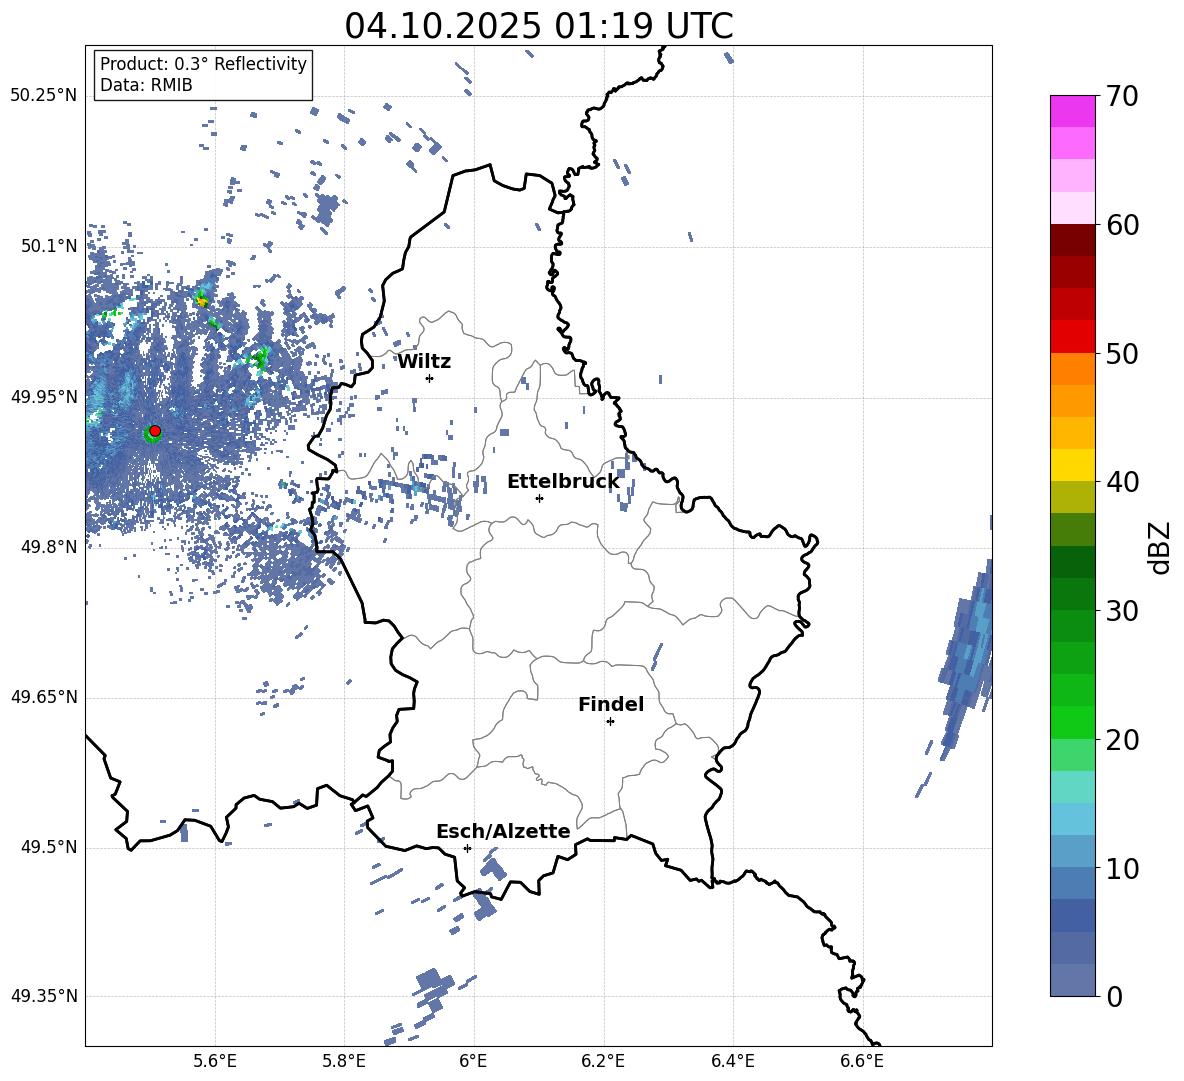Viewport: 1184px width, 1081px height.
Task: Click the 40 tick on the colorbar
Action: [x=1122, y=482]
